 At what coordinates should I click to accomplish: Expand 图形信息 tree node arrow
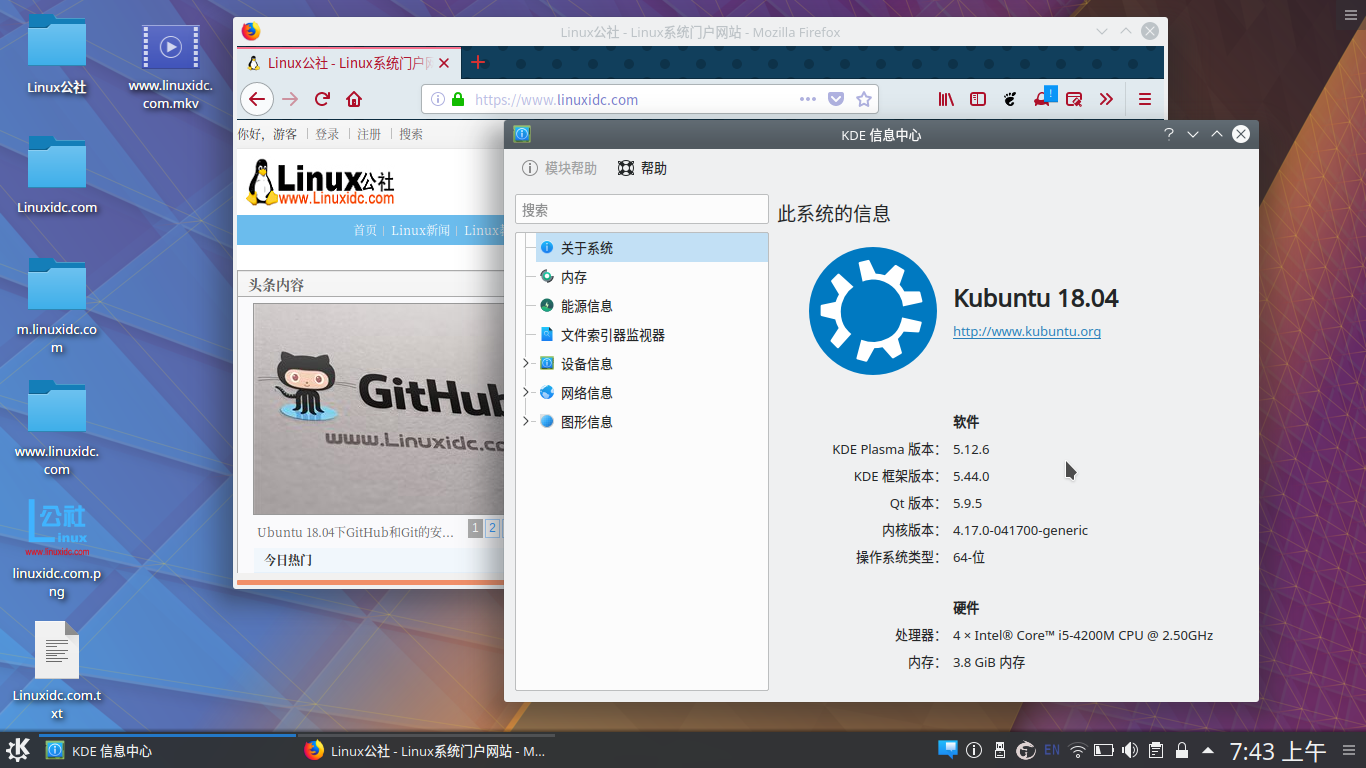(526, 421)
